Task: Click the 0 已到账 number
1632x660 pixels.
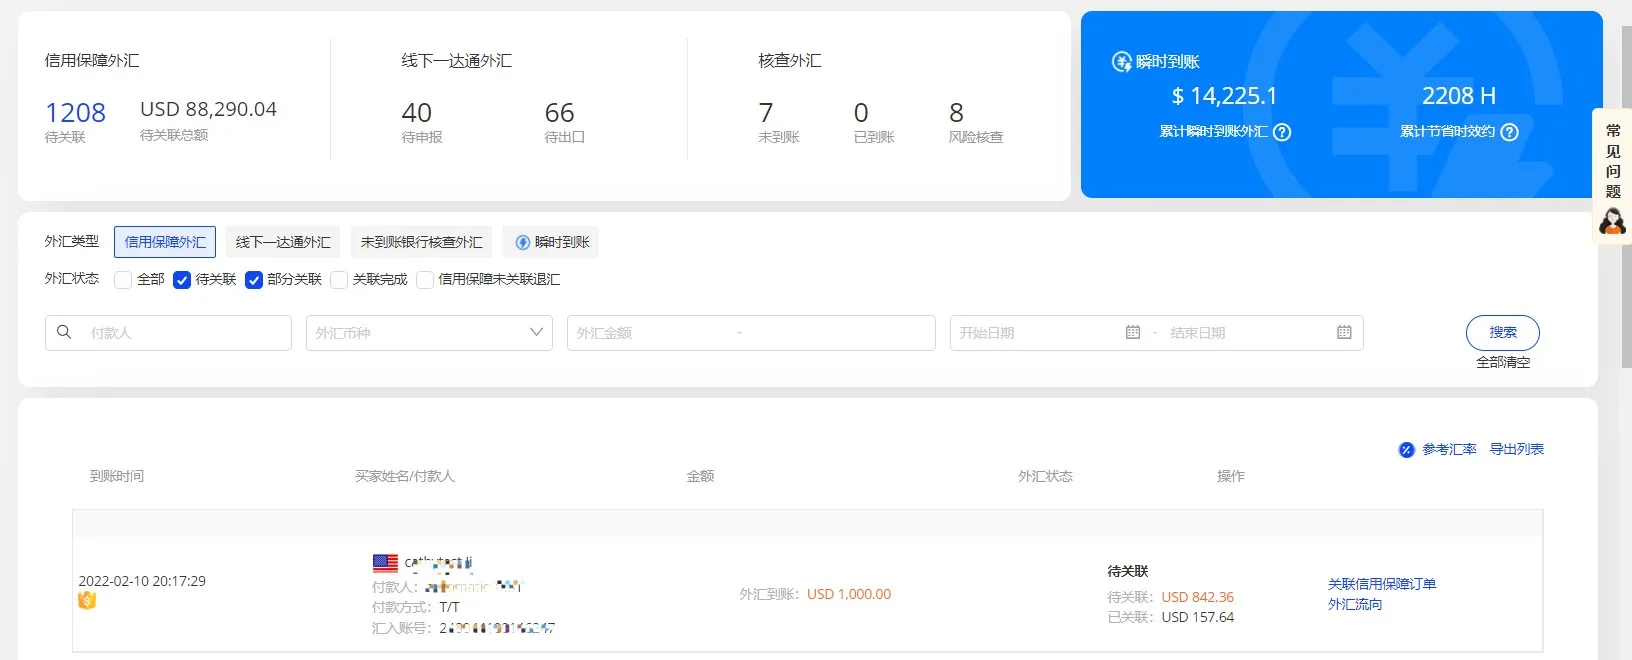Action: point(861,113)
